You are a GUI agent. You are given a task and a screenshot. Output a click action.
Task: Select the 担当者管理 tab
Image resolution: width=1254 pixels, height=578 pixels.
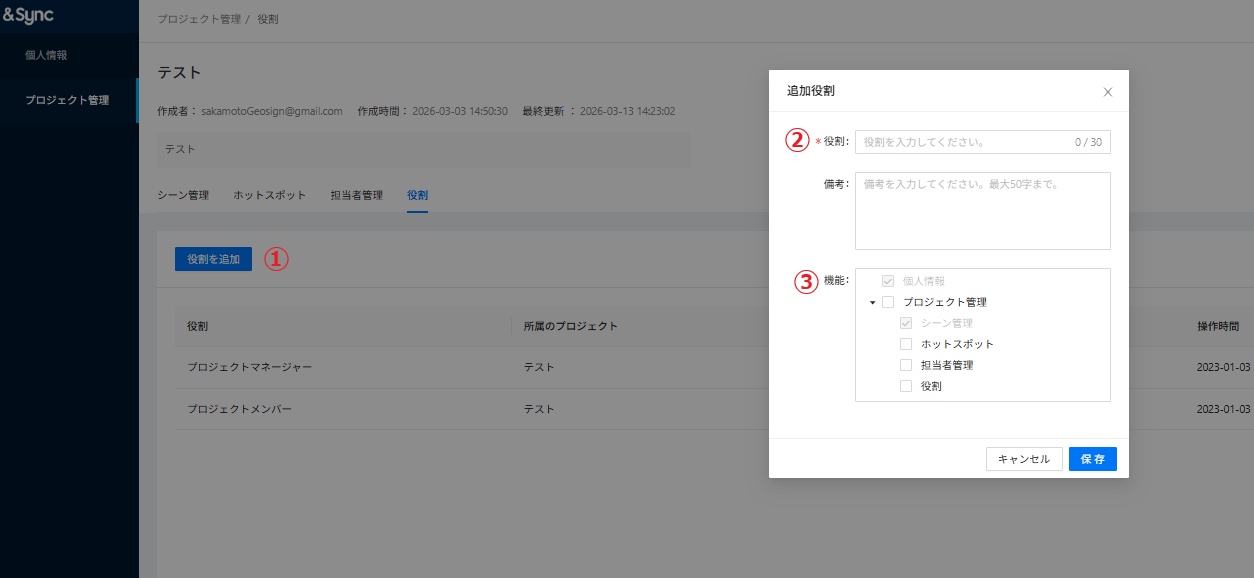(x=356, y=195)
